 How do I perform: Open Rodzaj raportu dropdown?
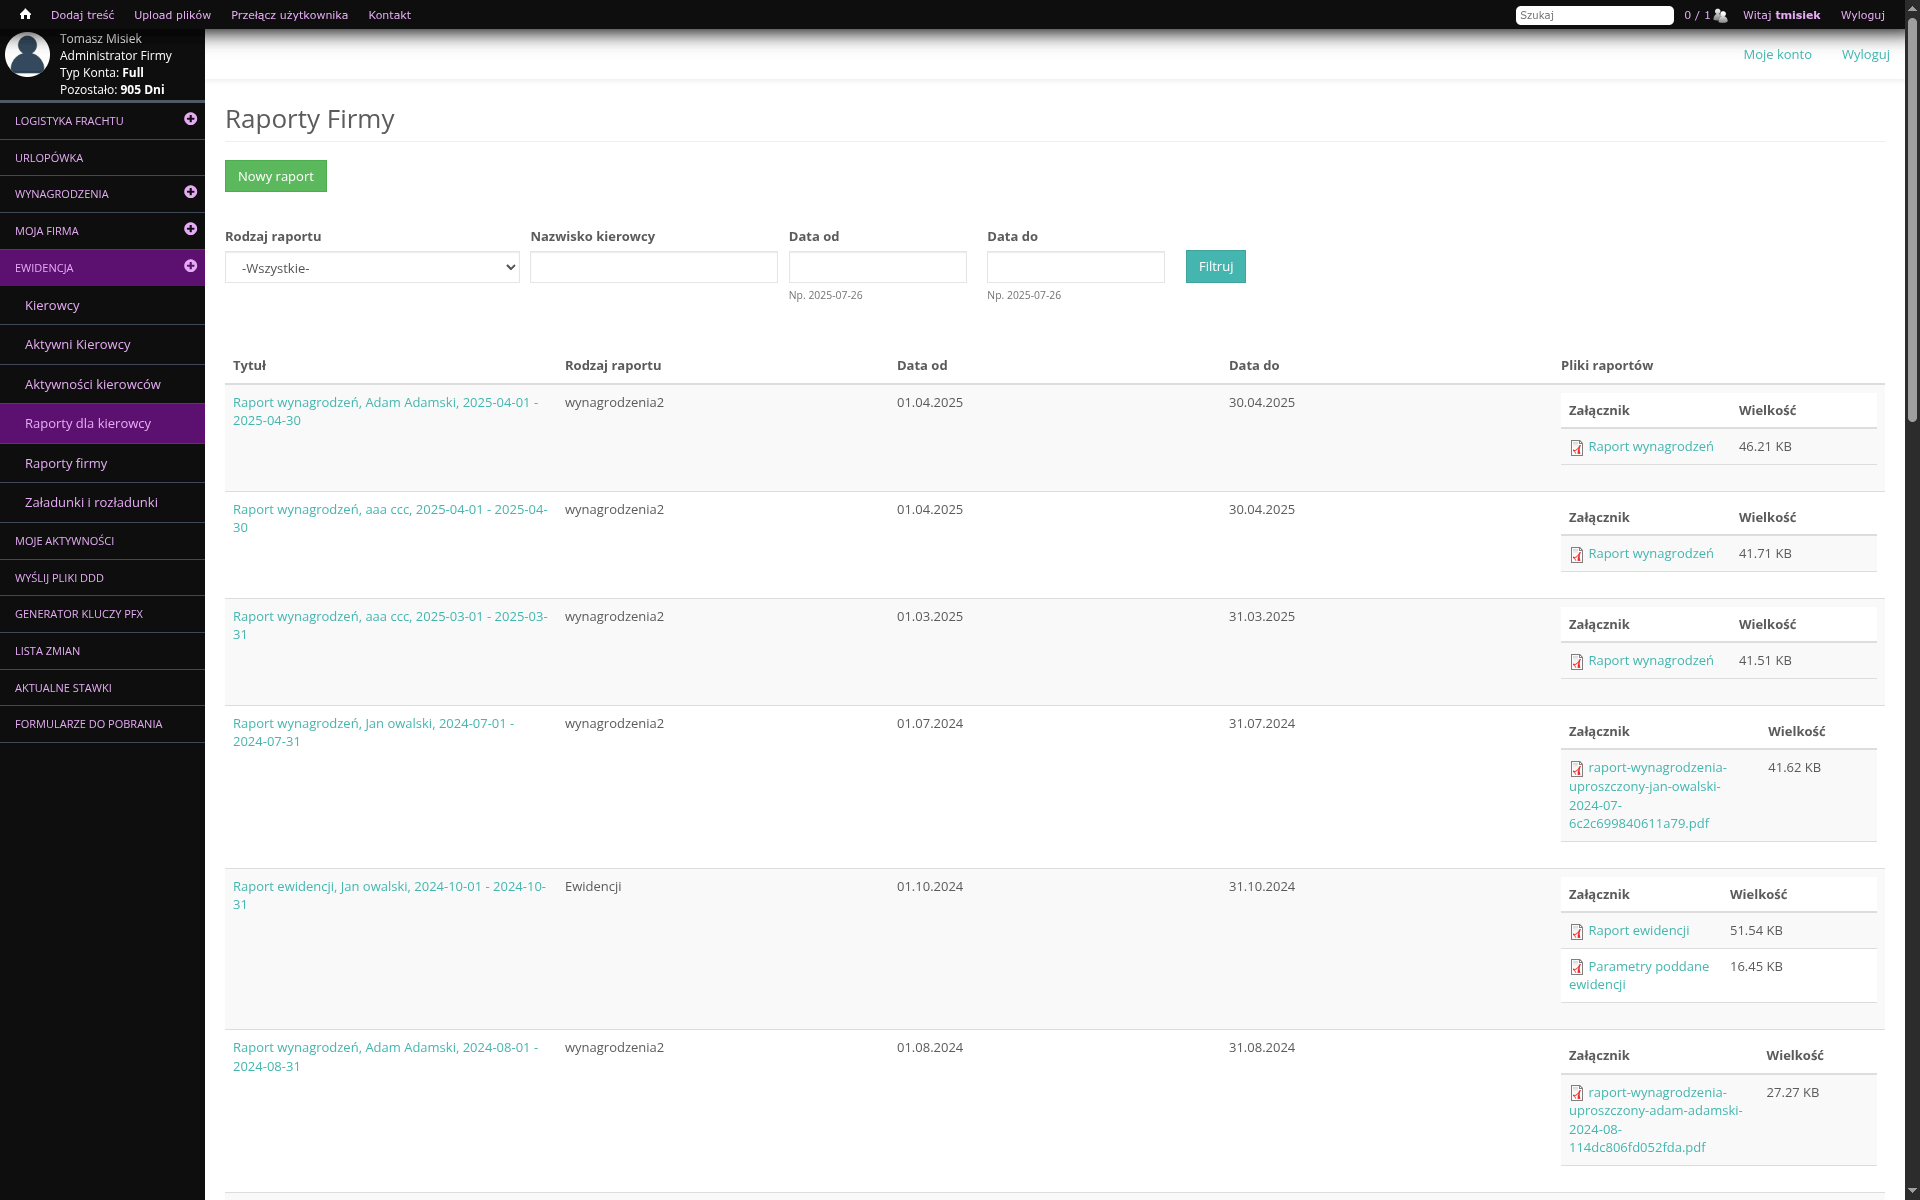372,268
